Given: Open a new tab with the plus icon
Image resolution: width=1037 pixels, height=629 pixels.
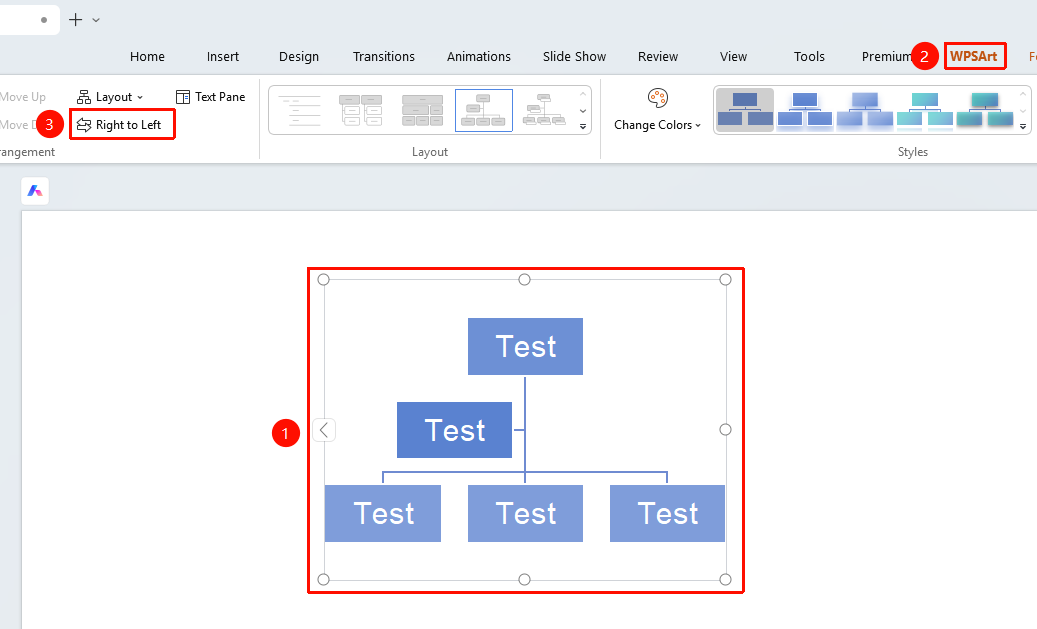Looking at the screenshot, I should (x=76, y=20).
